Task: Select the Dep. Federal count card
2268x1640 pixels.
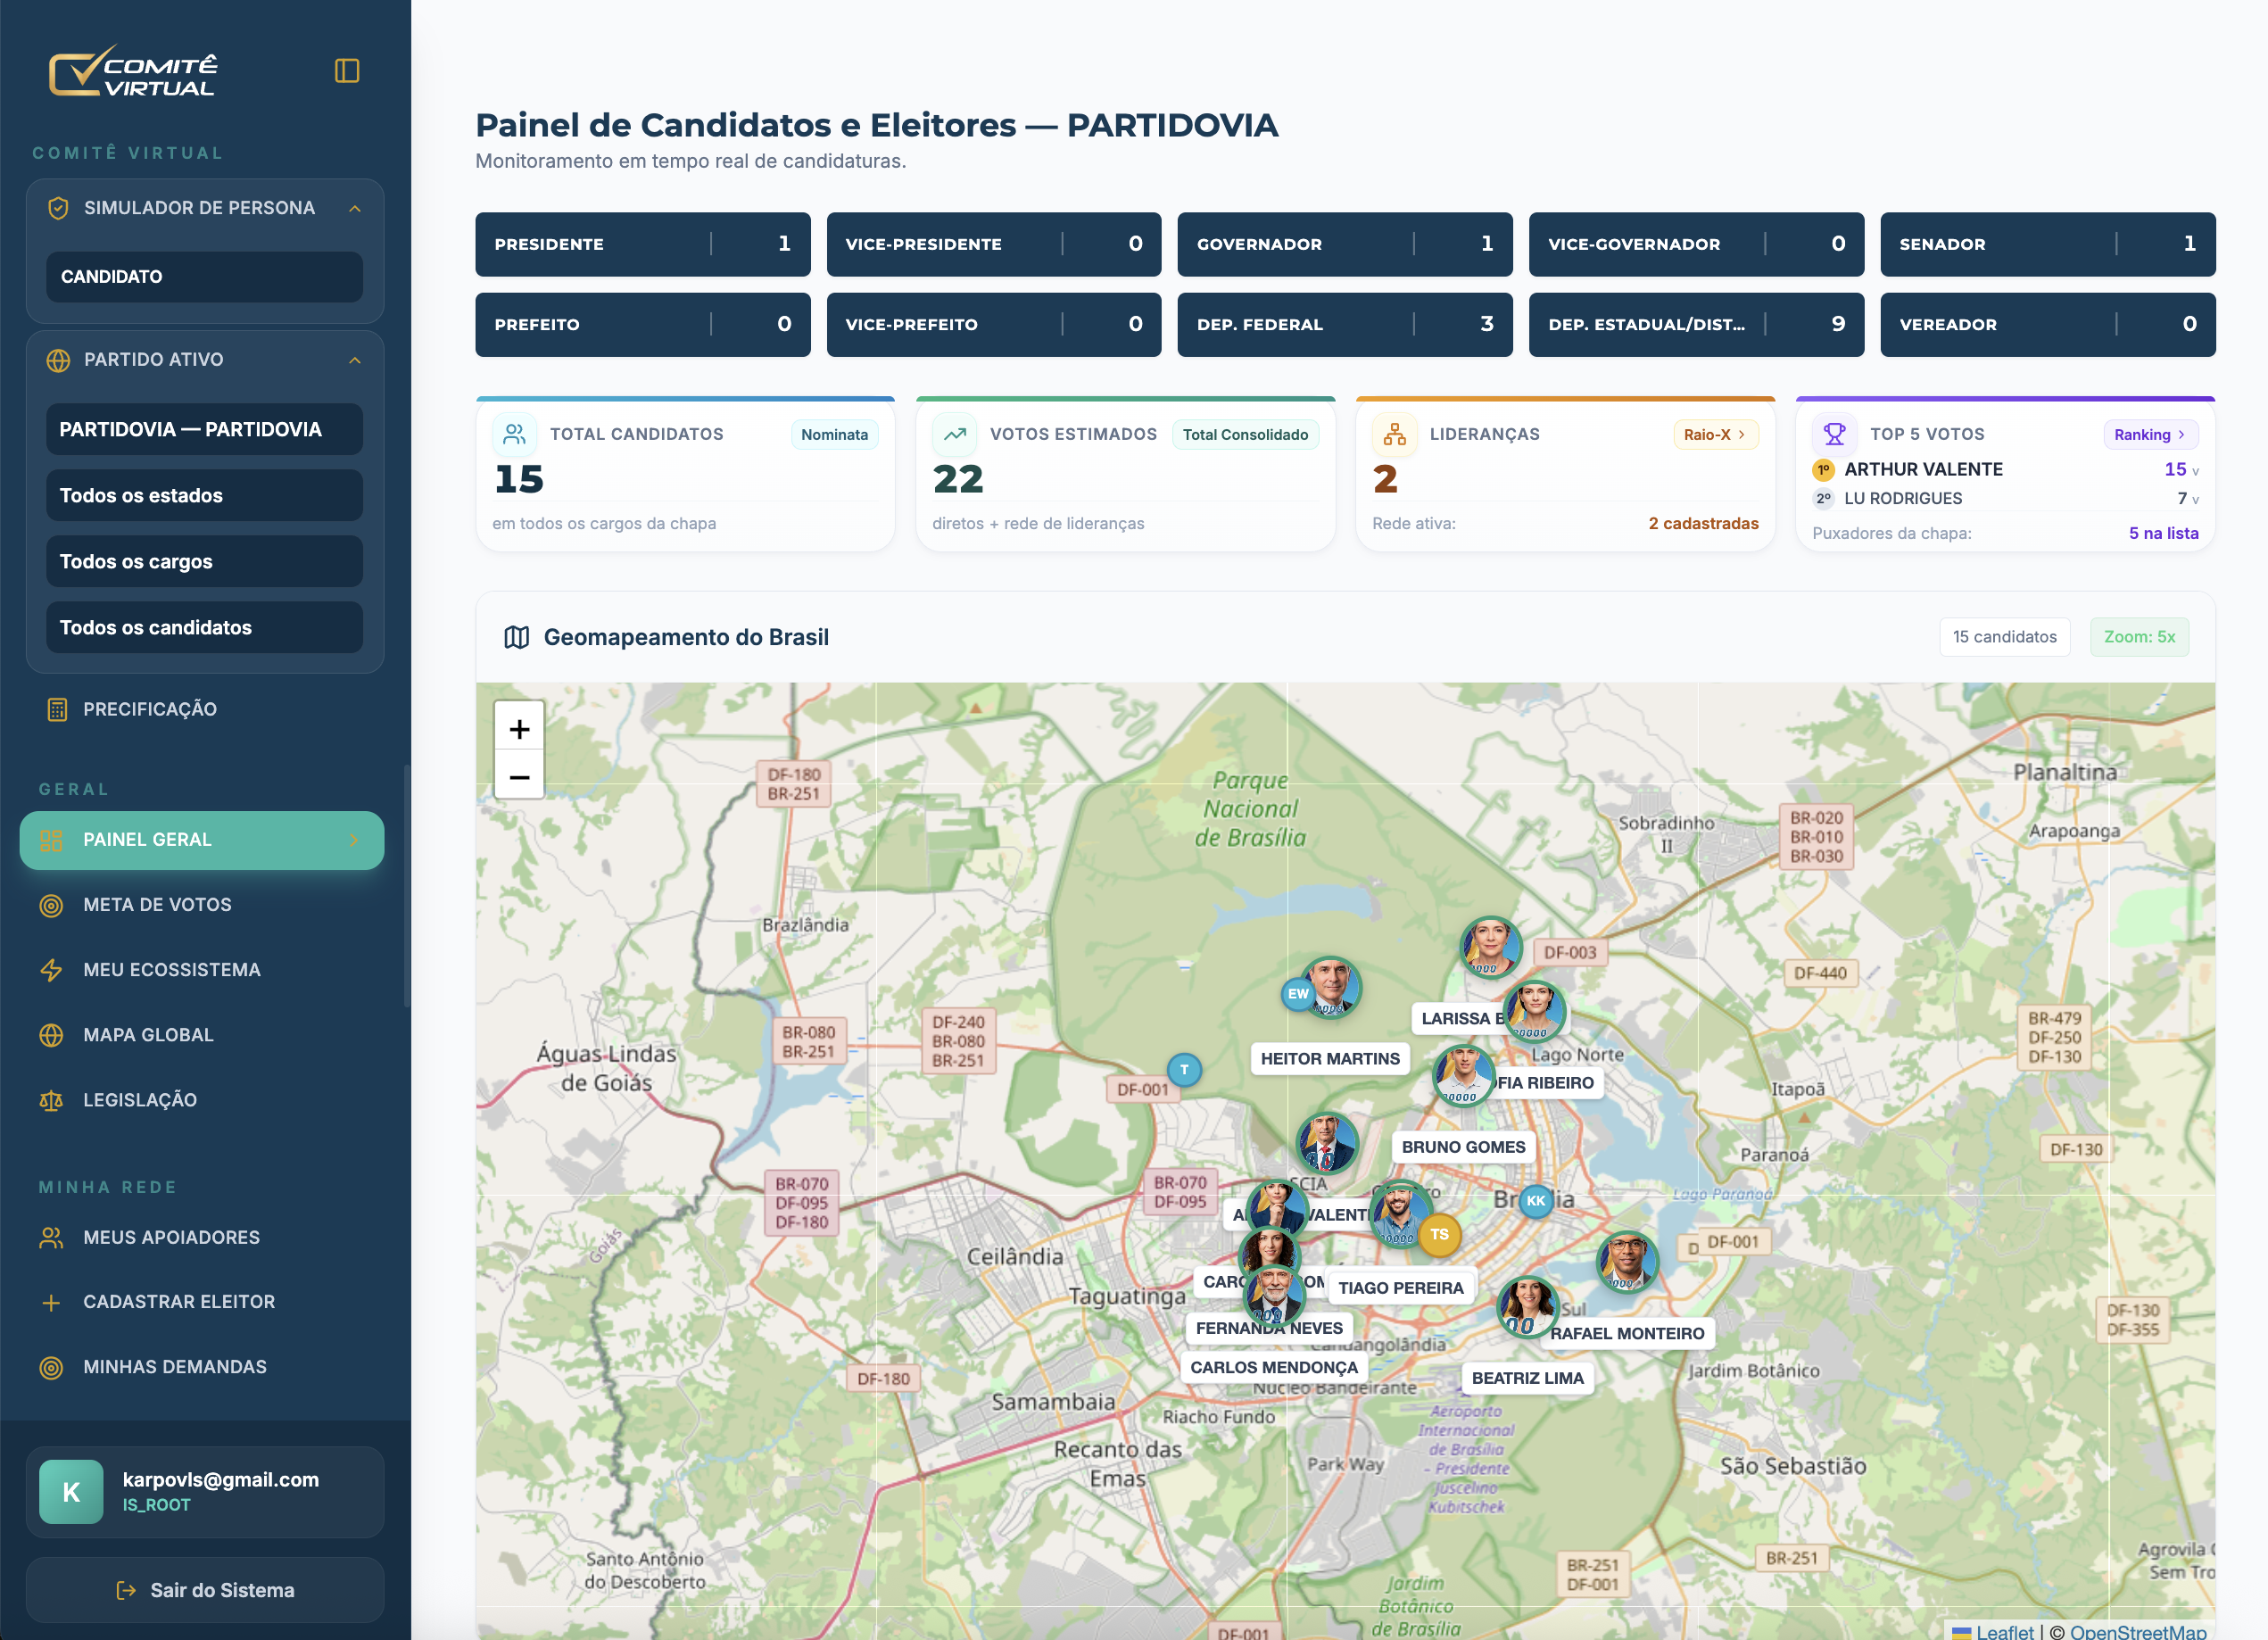Action: pyautogui.click(x=1345, y=324)
